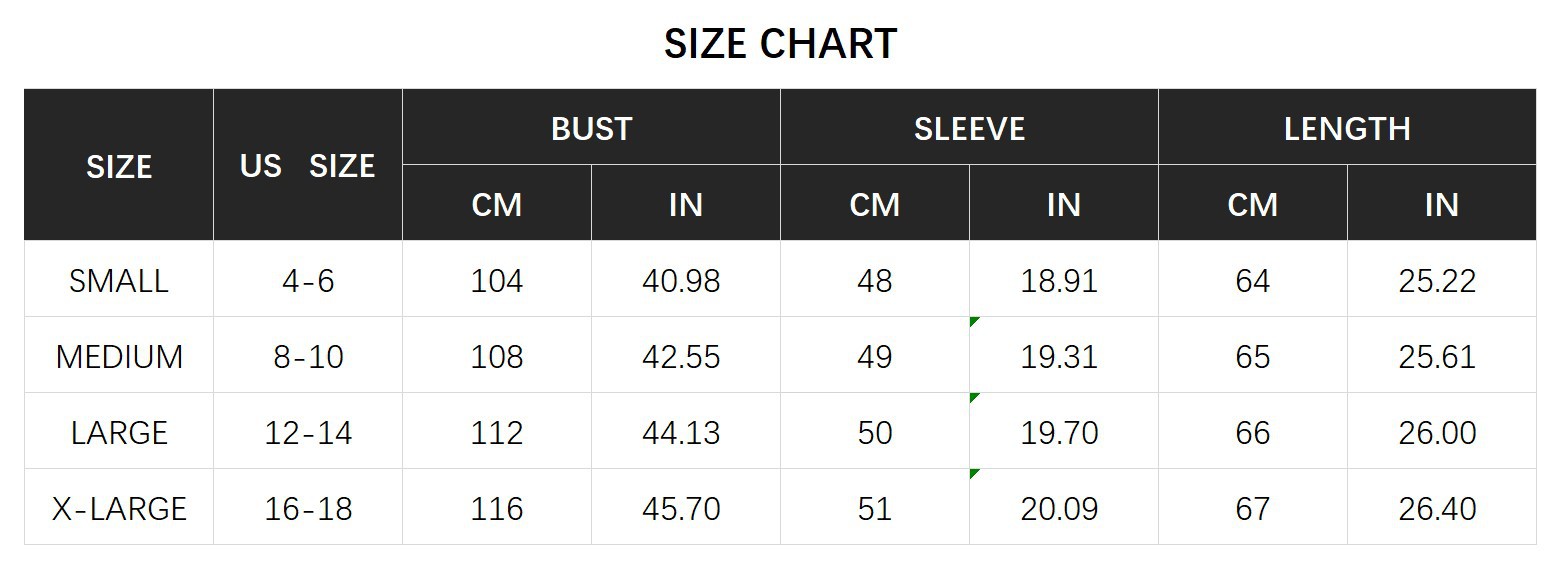Click the LENGTH header cell
This screenshot has height=563, width=1555.
coord(1347,128)
